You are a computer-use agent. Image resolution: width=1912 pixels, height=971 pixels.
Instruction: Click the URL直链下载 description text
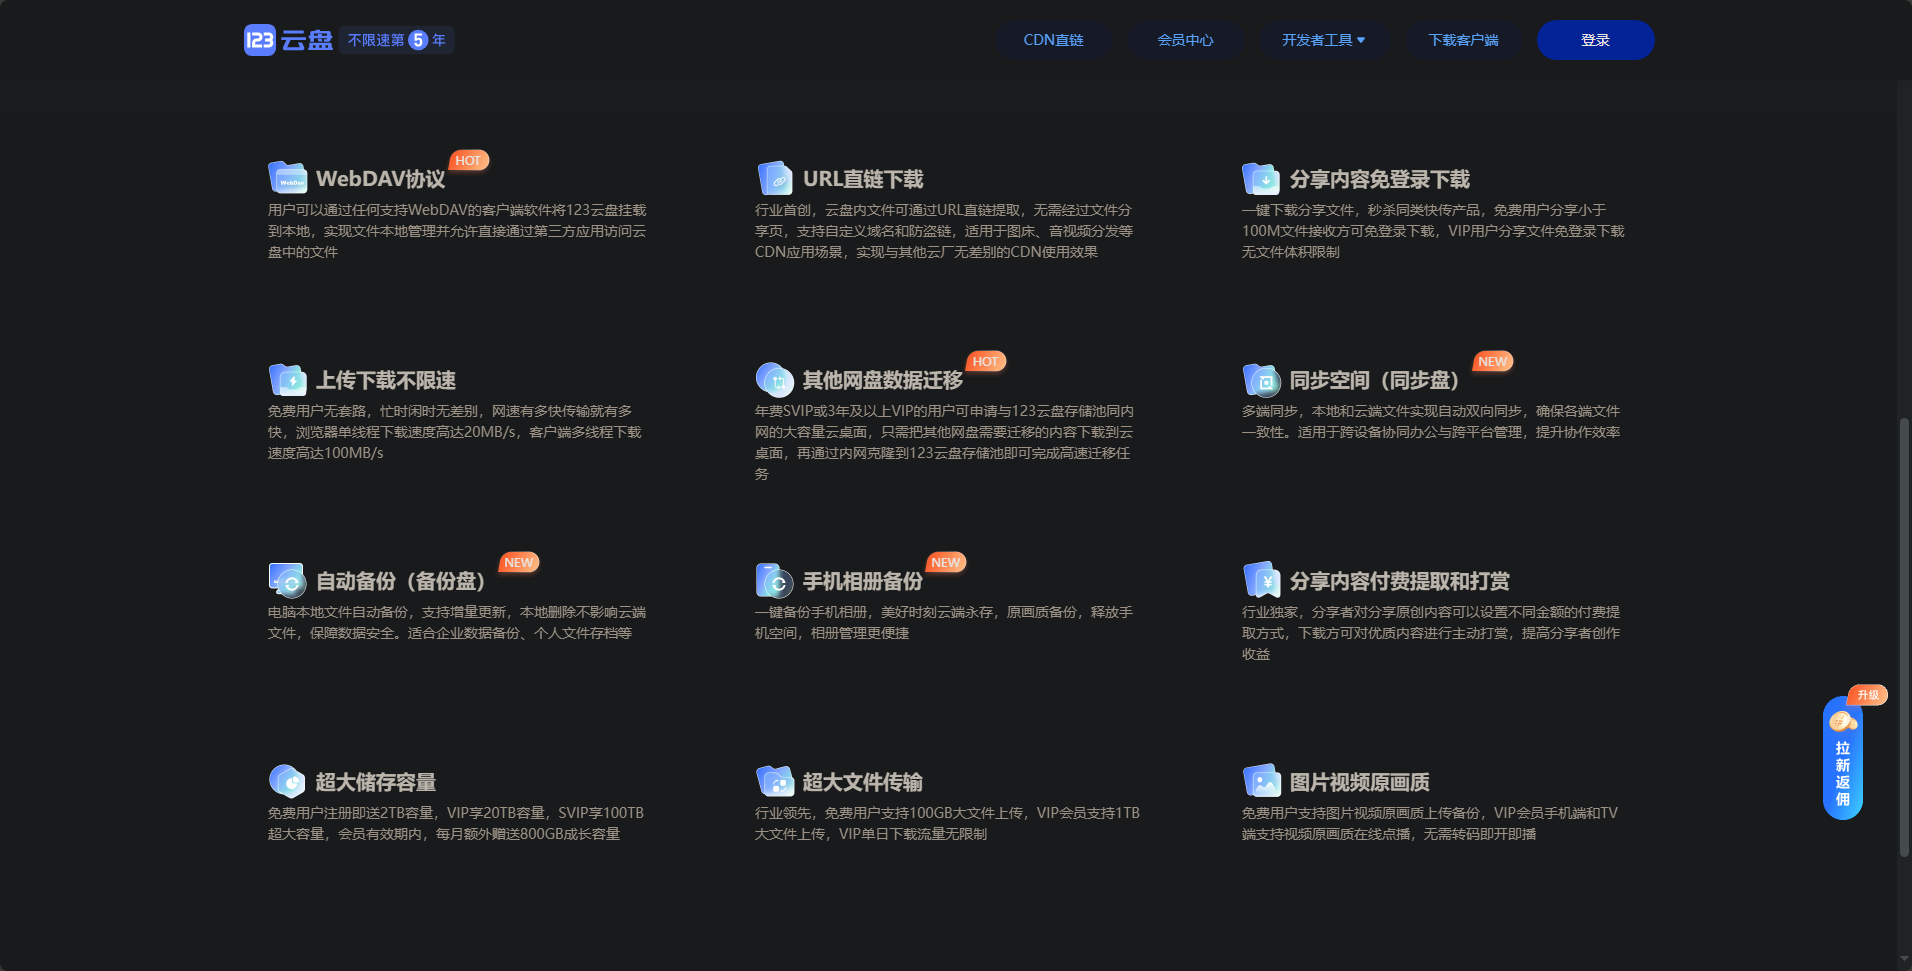(x=944, y=231)
